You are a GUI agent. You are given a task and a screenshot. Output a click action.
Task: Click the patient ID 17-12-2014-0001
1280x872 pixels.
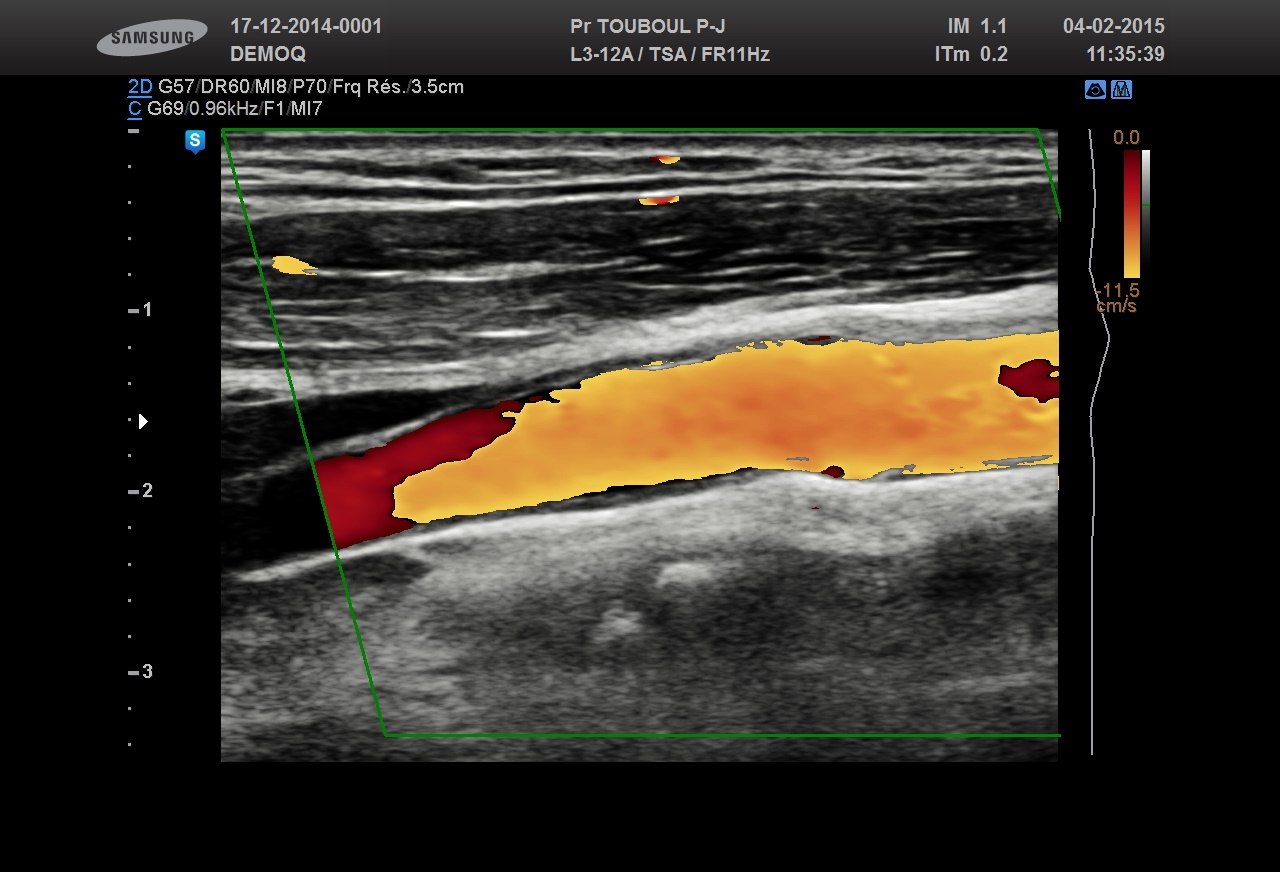click(x=306, y=26)
